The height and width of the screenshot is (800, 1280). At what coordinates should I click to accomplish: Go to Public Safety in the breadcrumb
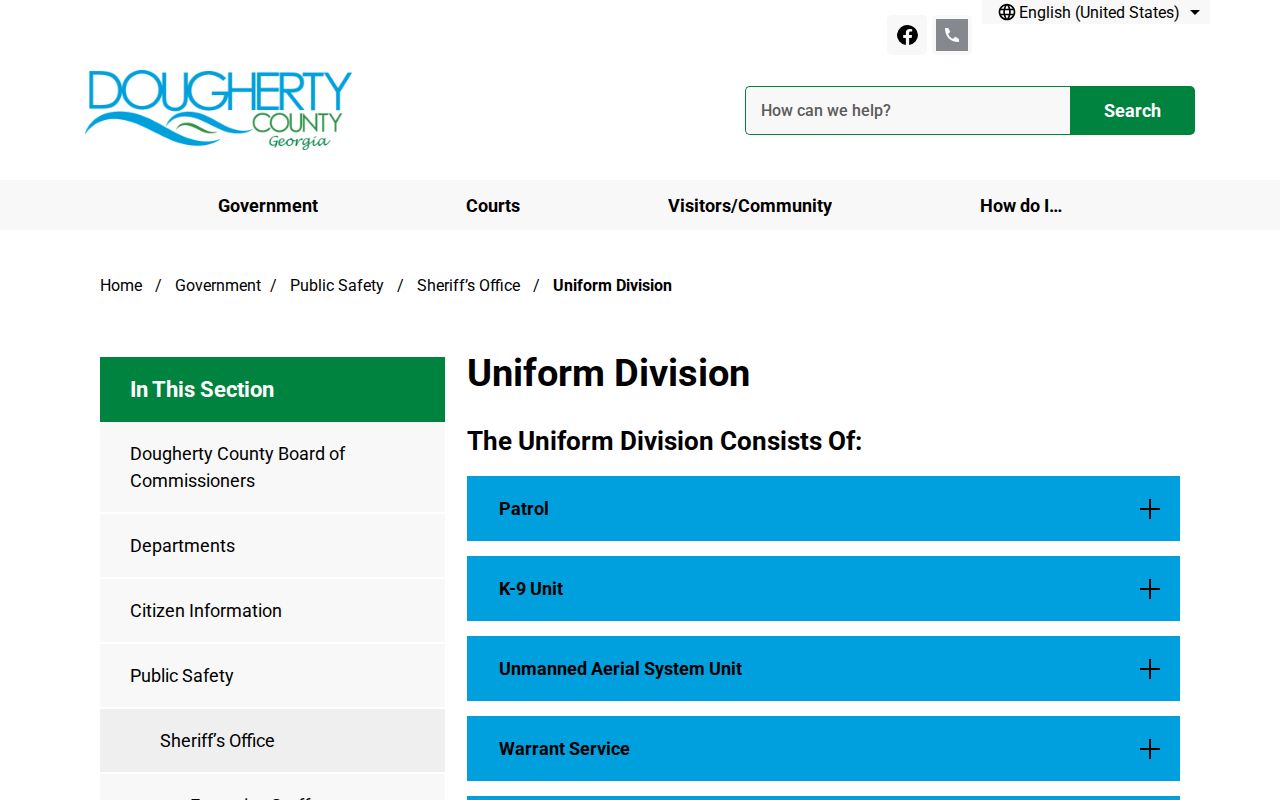[x=337, y=285]
